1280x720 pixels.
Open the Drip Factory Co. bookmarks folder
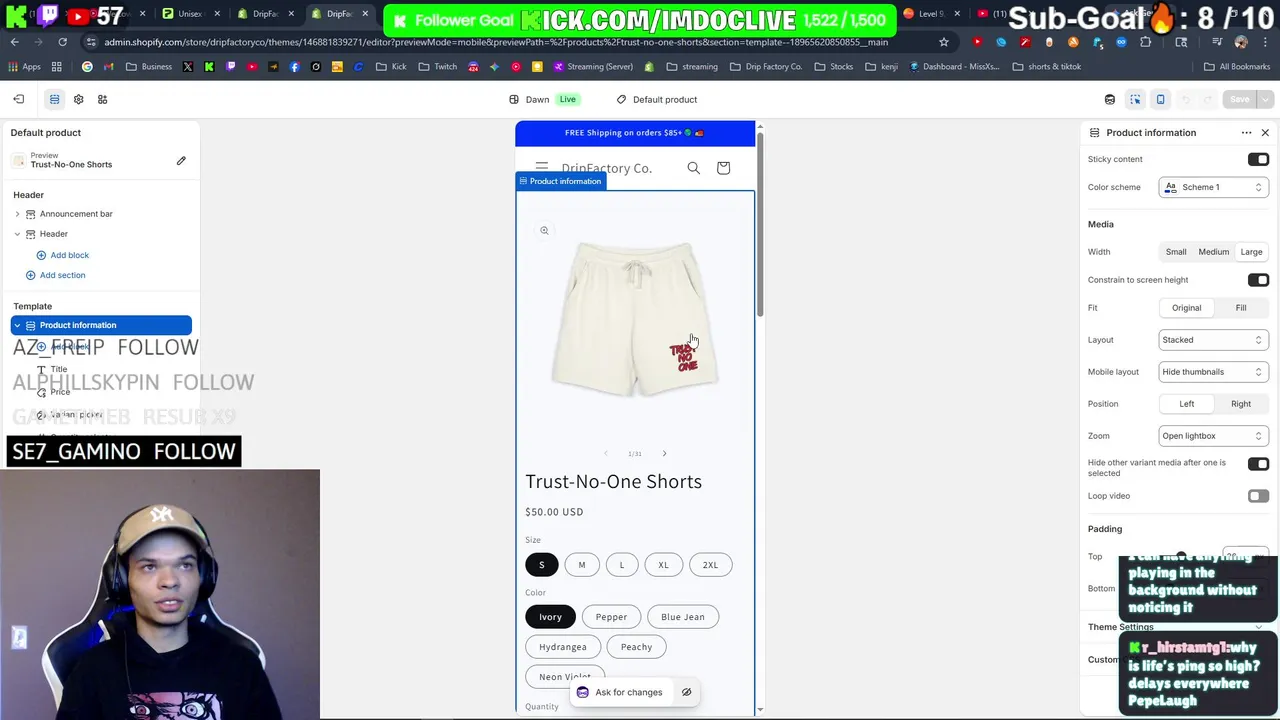tap(766, 66)
